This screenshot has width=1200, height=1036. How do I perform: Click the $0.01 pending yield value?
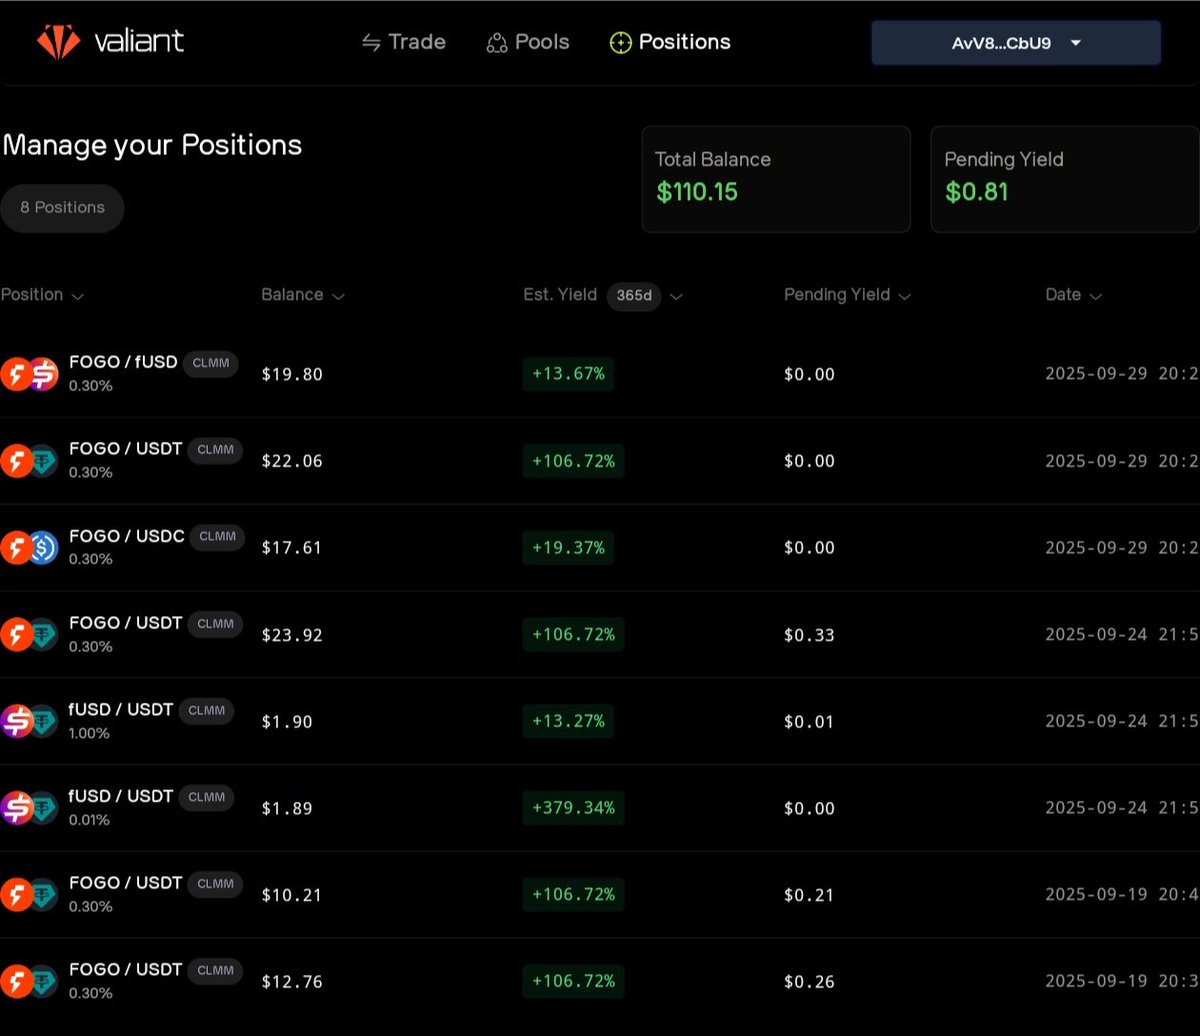[x=809, y=722]
